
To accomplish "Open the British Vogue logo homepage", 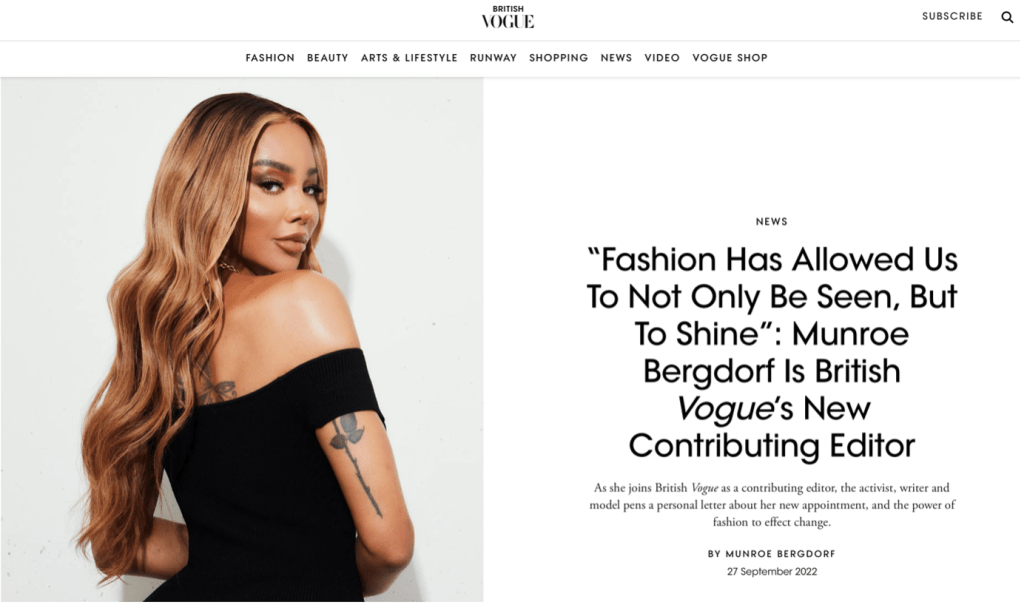I will point(507,17).
